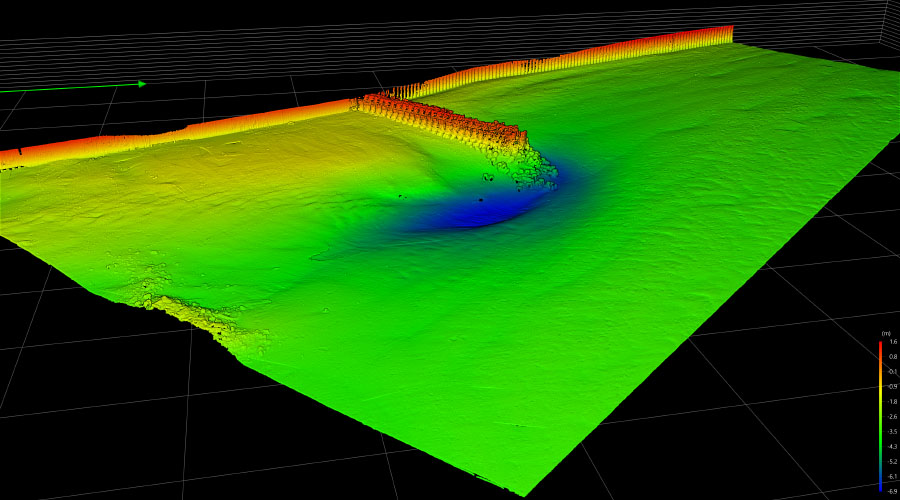
Task: Click the orange pile row in terrain center
Action: tap(440, 118)
